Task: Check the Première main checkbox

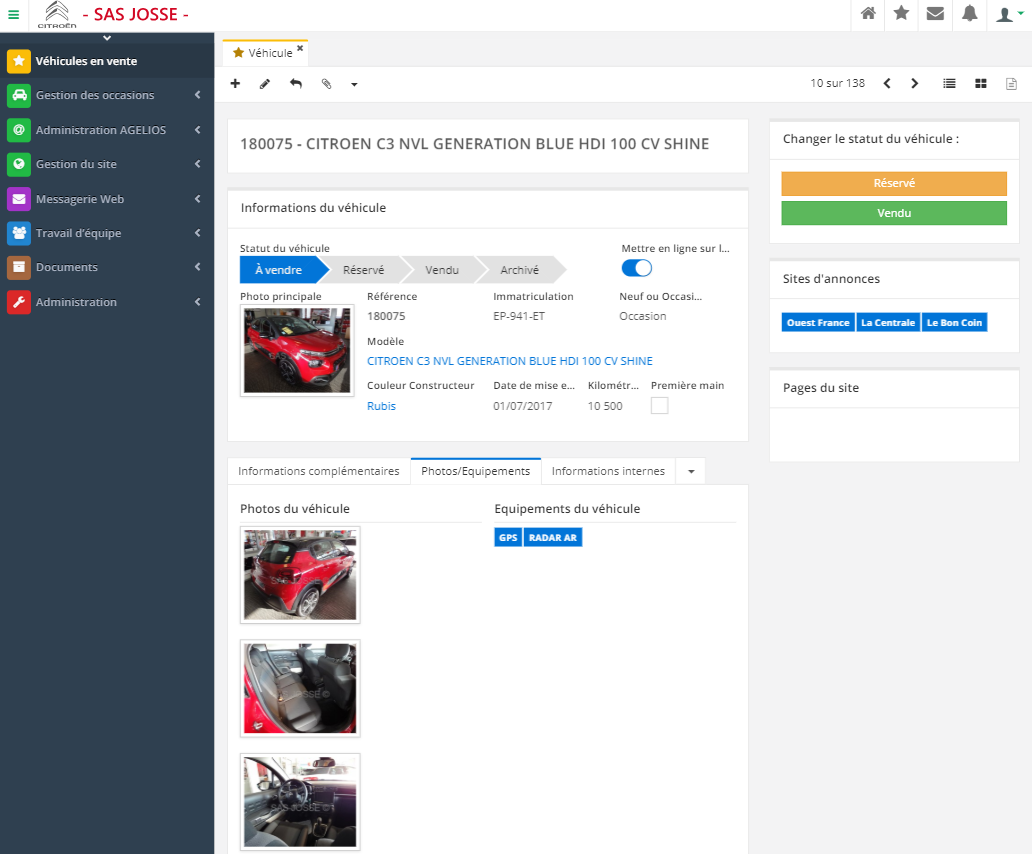Action: pos(659,406)
